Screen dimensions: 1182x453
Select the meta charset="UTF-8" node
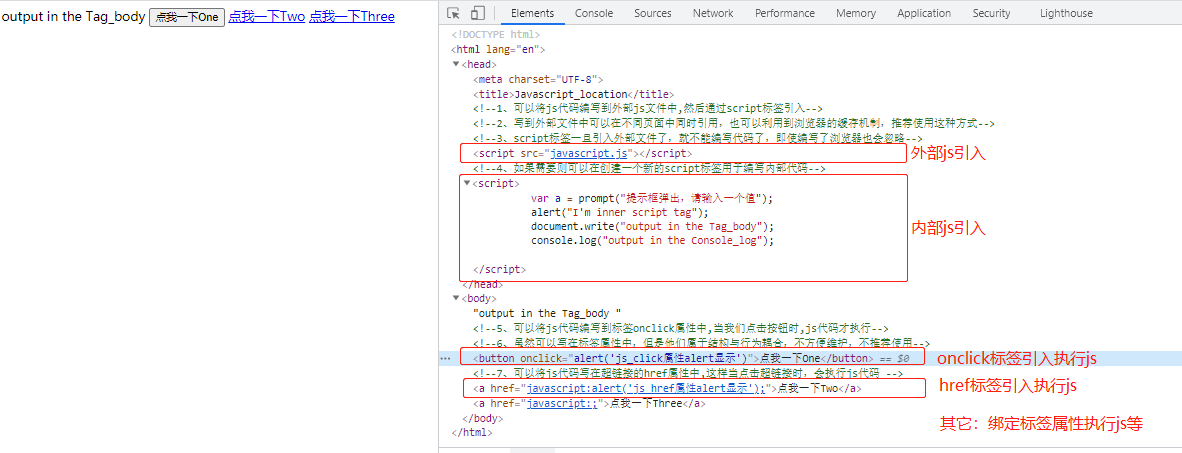click(538, 78)
